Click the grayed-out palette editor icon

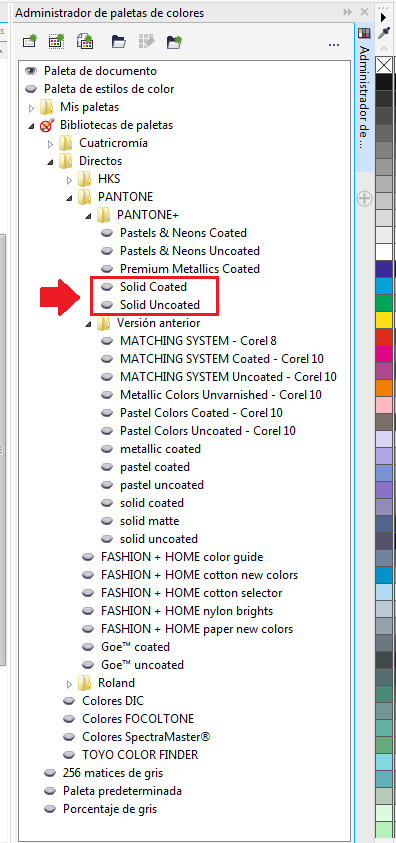pyautogui.click(x=146, y=41)
